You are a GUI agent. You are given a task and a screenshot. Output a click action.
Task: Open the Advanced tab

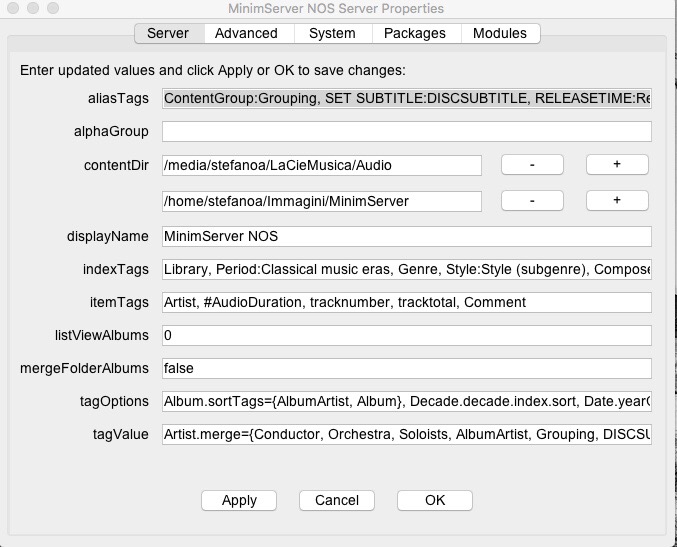[x=249, y=33]
